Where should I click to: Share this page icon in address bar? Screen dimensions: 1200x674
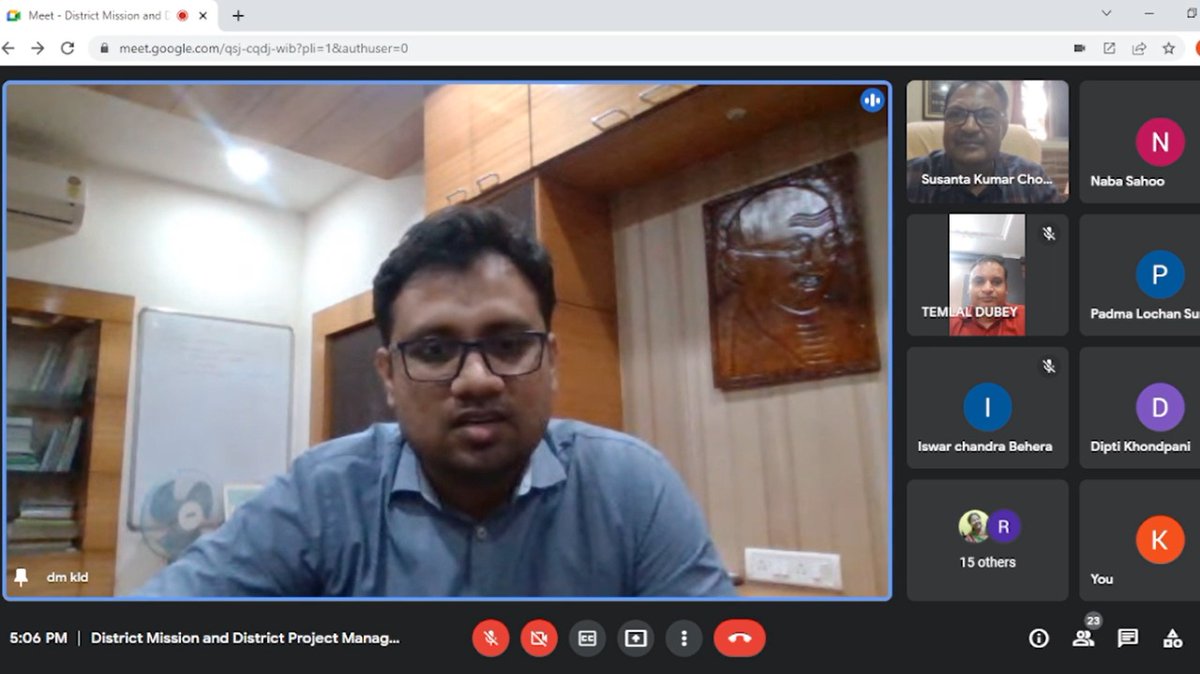[x=1139, y=48]
